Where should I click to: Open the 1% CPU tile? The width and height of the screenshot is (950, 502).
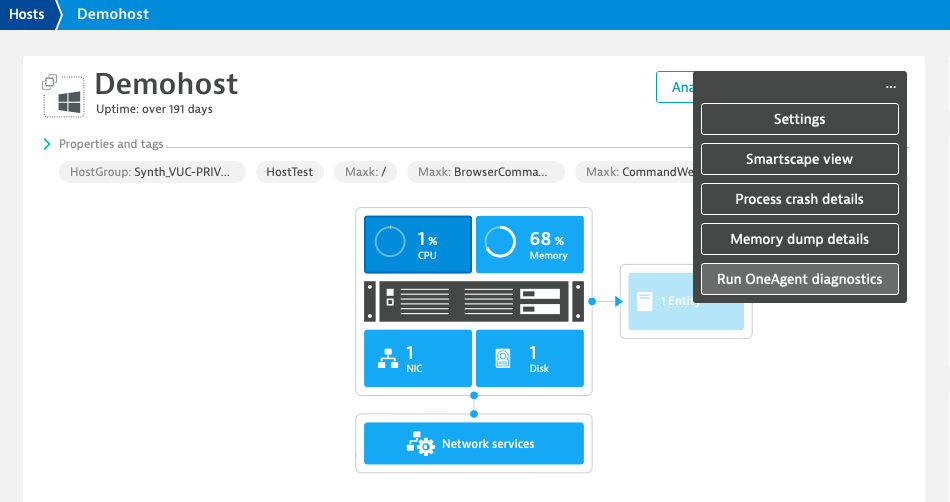417,245
